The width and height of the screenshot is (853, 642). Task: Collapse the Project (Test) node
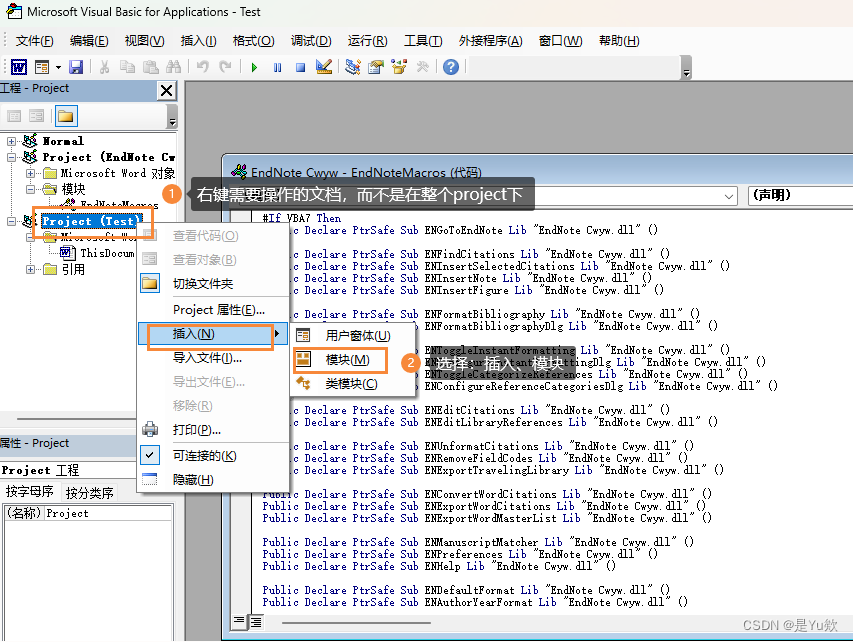(11, 221)
